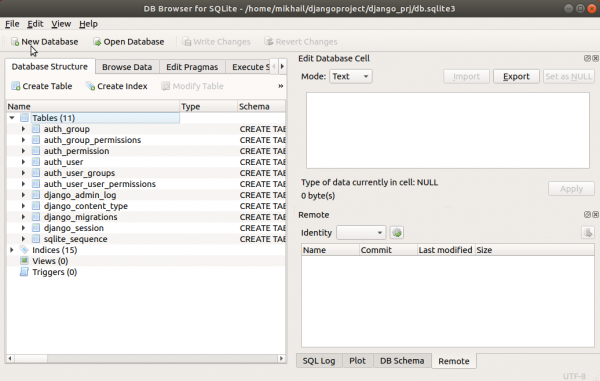
Task: Click the green refresh icon beside Identity
Action: point(397,233)
